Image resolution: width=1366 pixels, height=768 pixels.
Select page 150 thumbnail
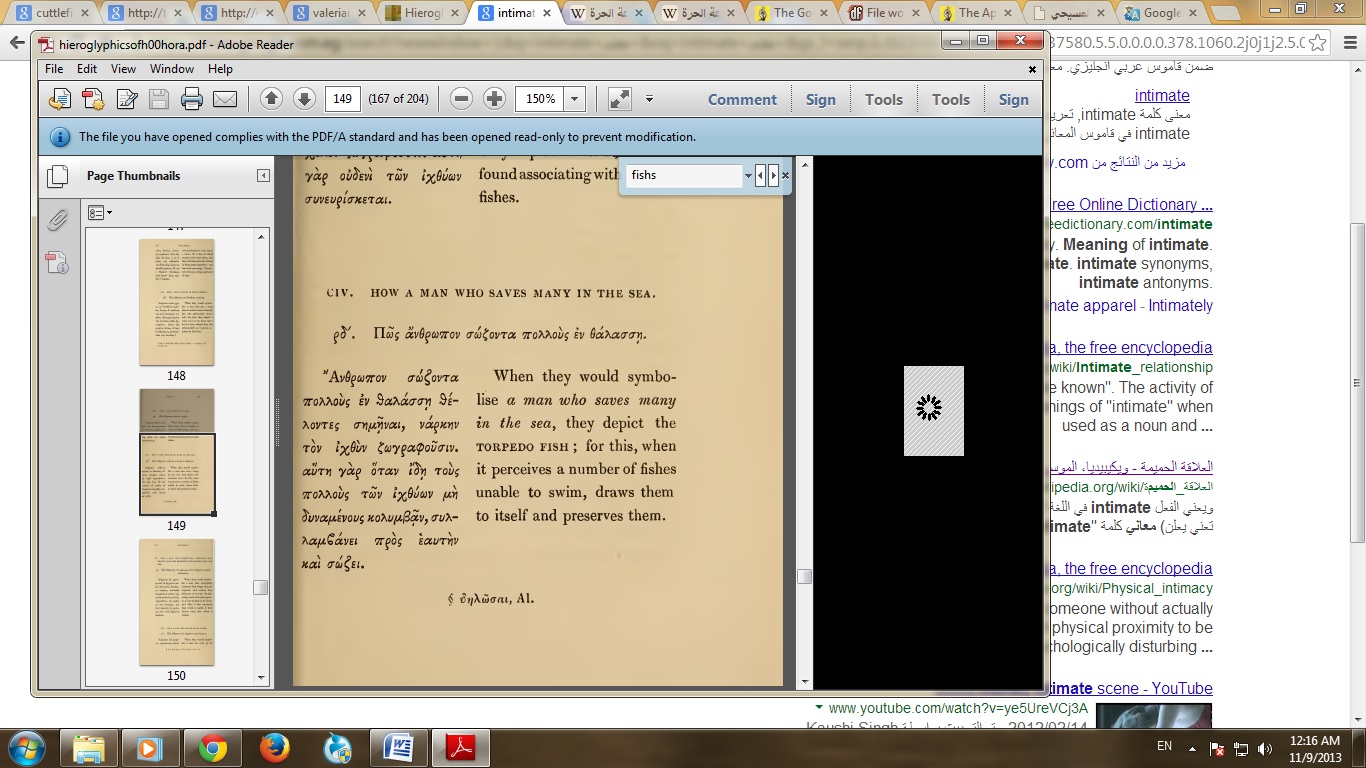[176, 602]
